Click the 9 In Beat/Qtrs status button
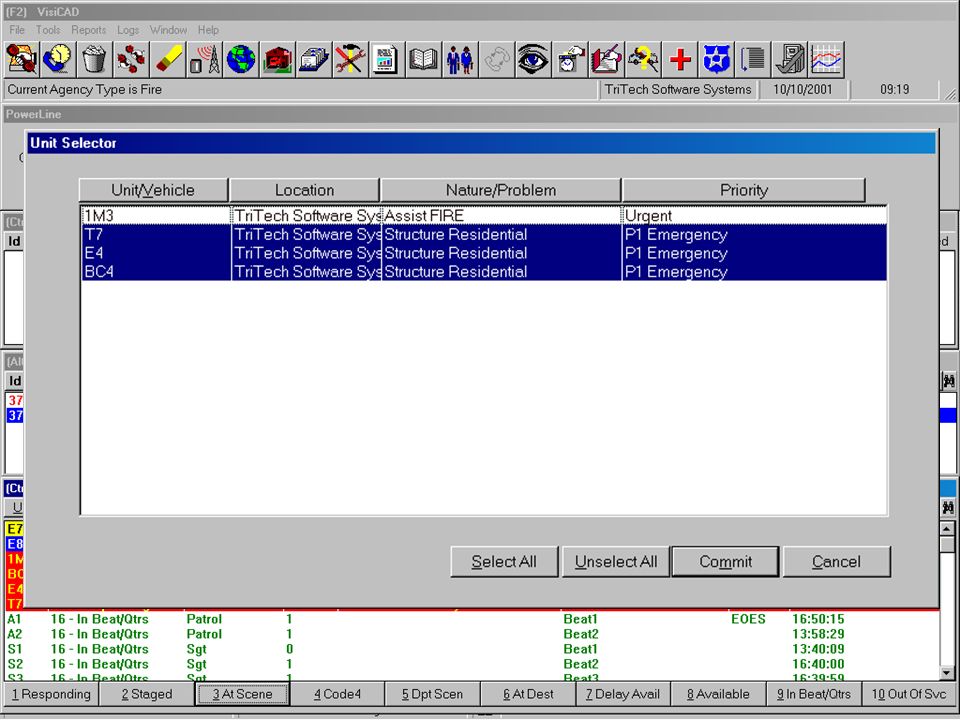Image resolution: width=960 pixels, height=720 pixels. coord(814,694)
